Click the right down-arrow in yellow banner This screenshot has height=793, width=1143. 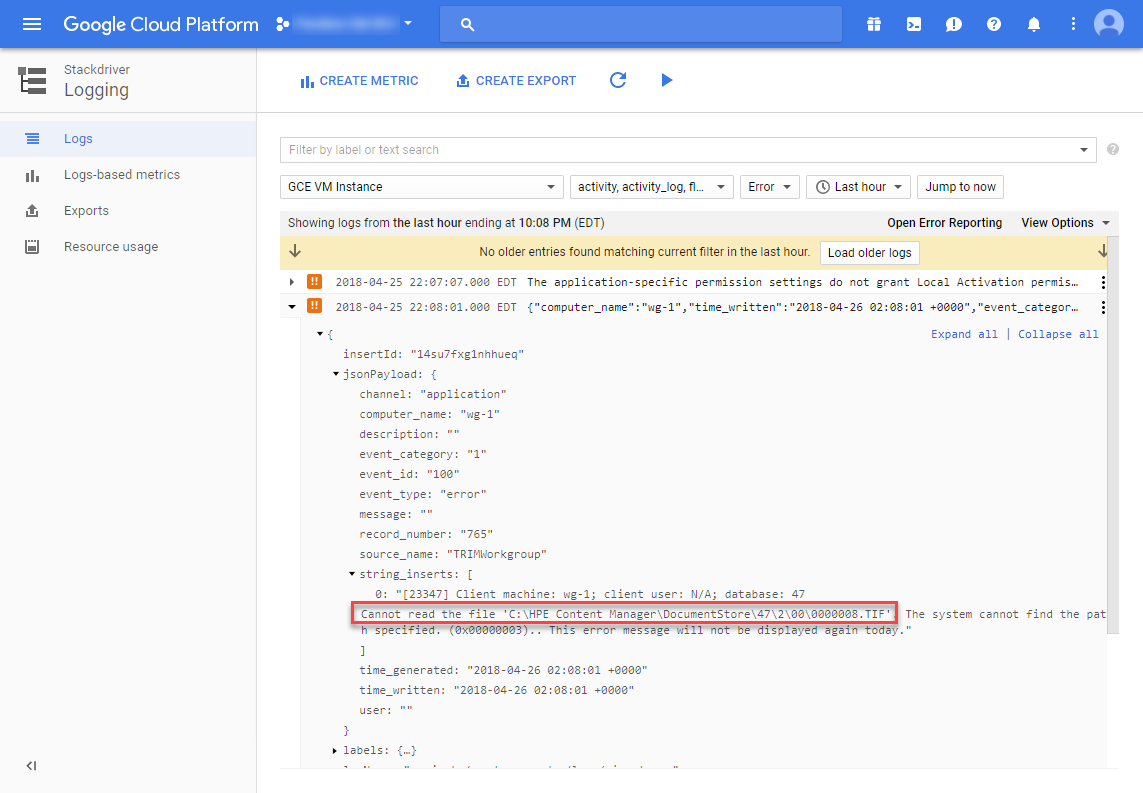coord(1102,251)
